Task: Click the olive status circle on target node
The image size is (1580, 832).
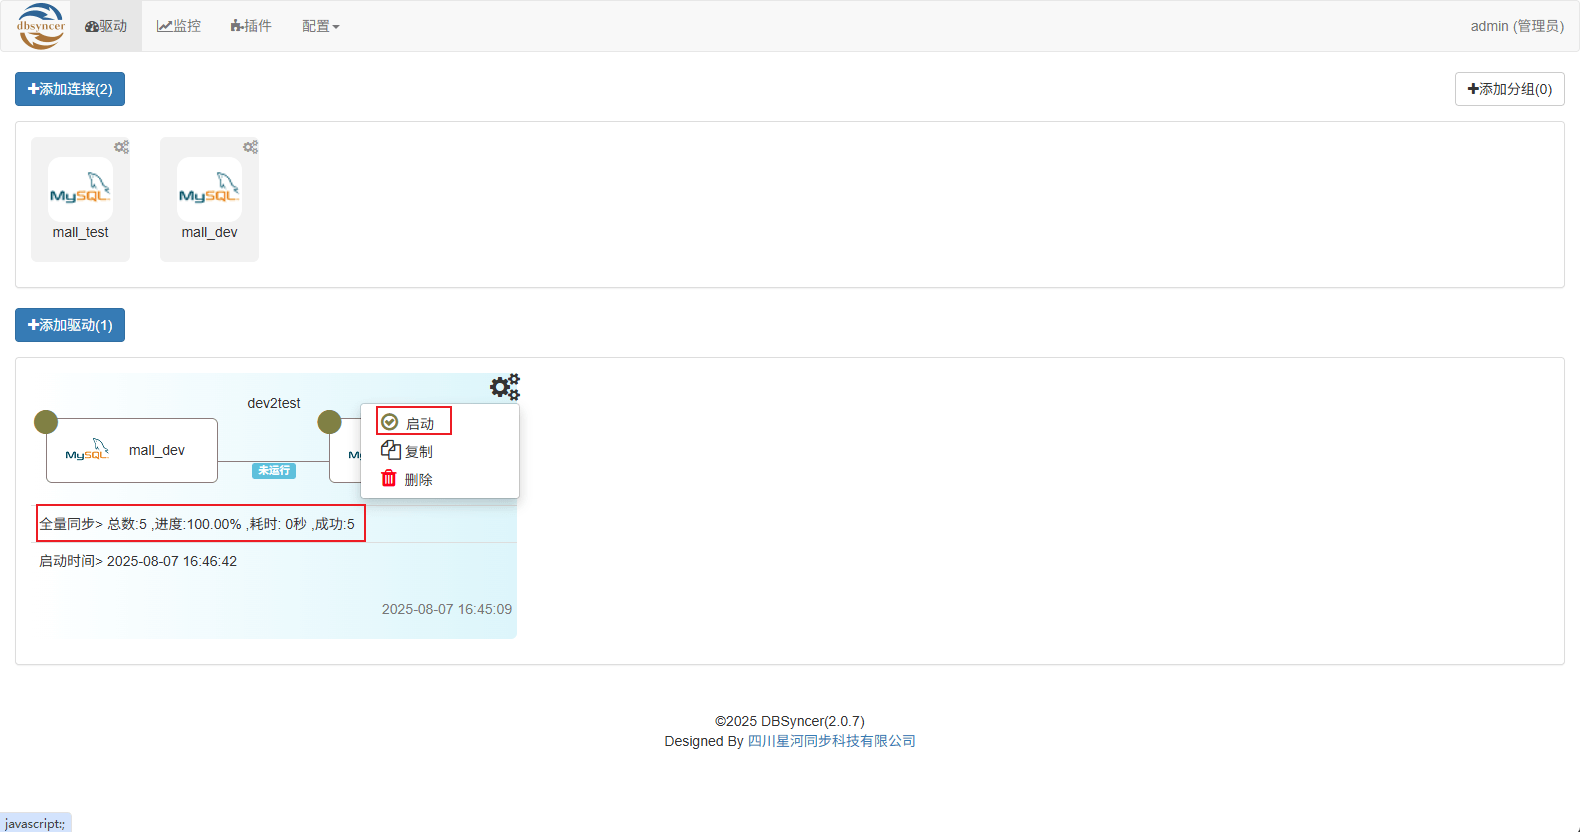Action: 329,422
